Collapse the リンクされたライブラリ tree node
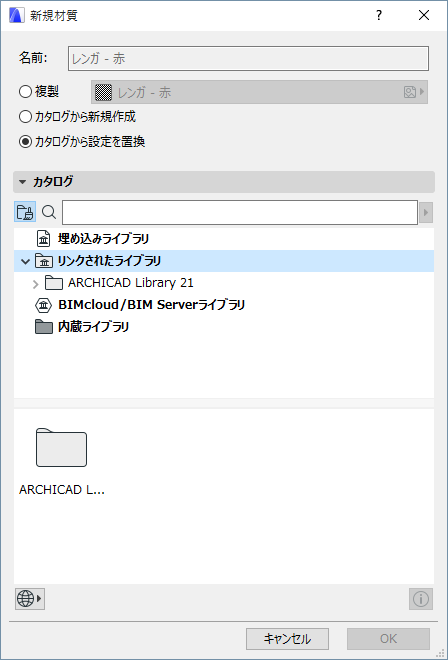The image size is (448, 660). tap(26, 261)
